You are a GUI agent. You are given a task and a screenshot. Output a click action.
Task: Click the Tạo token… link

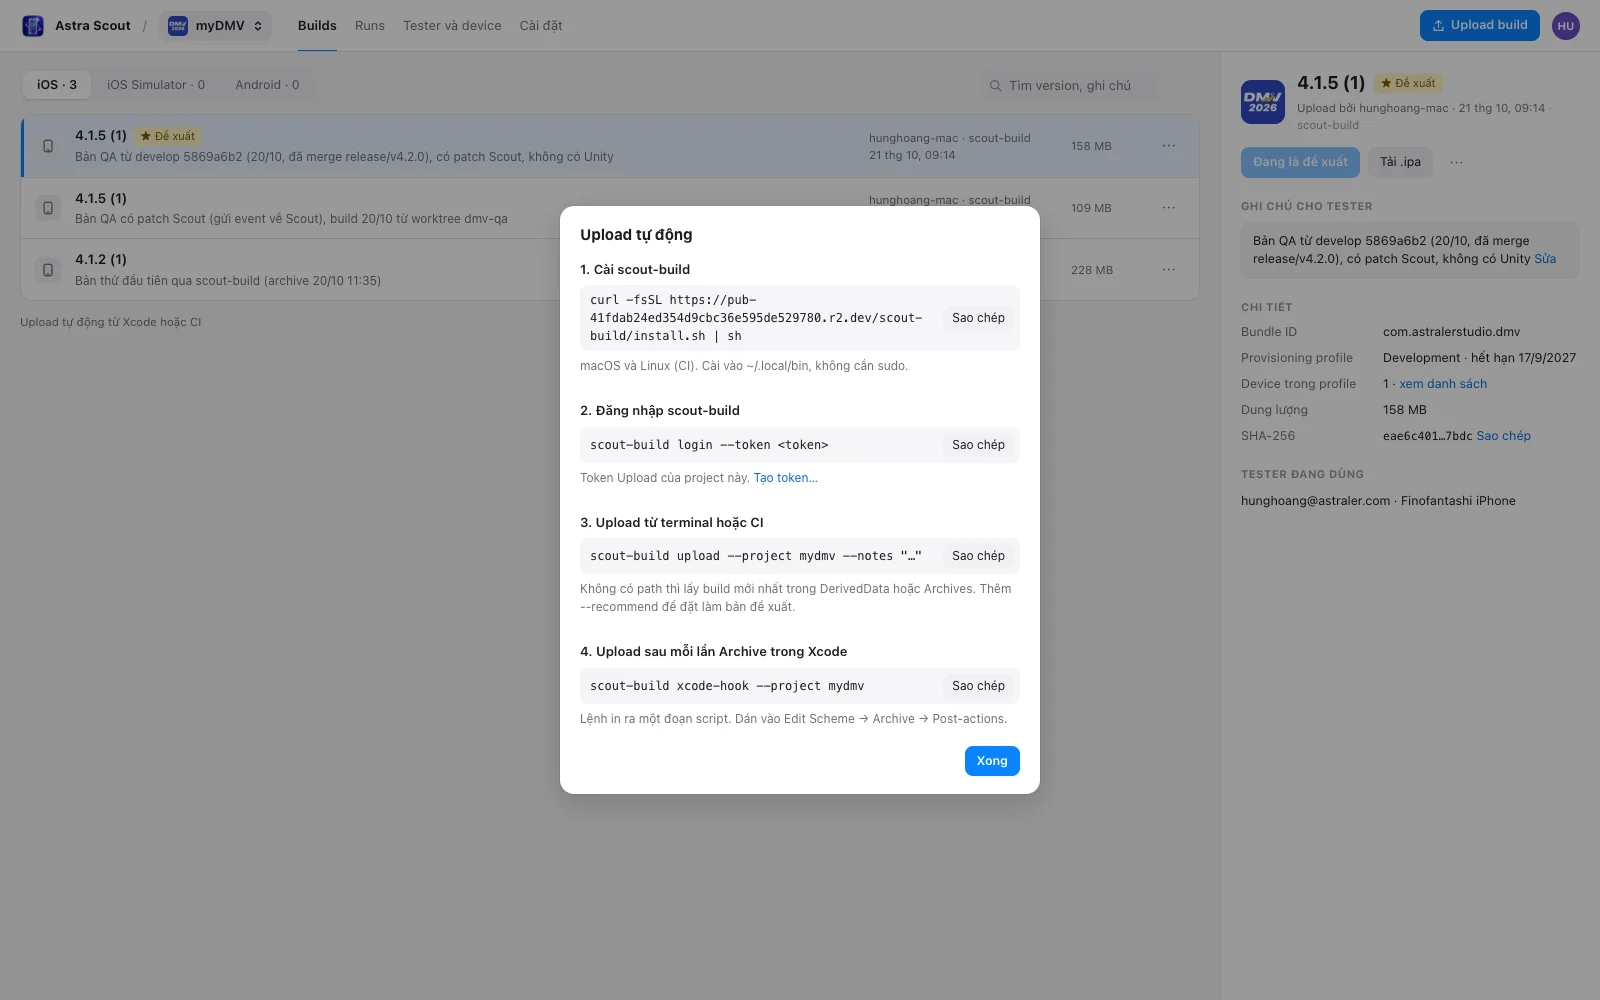(785, 478)
